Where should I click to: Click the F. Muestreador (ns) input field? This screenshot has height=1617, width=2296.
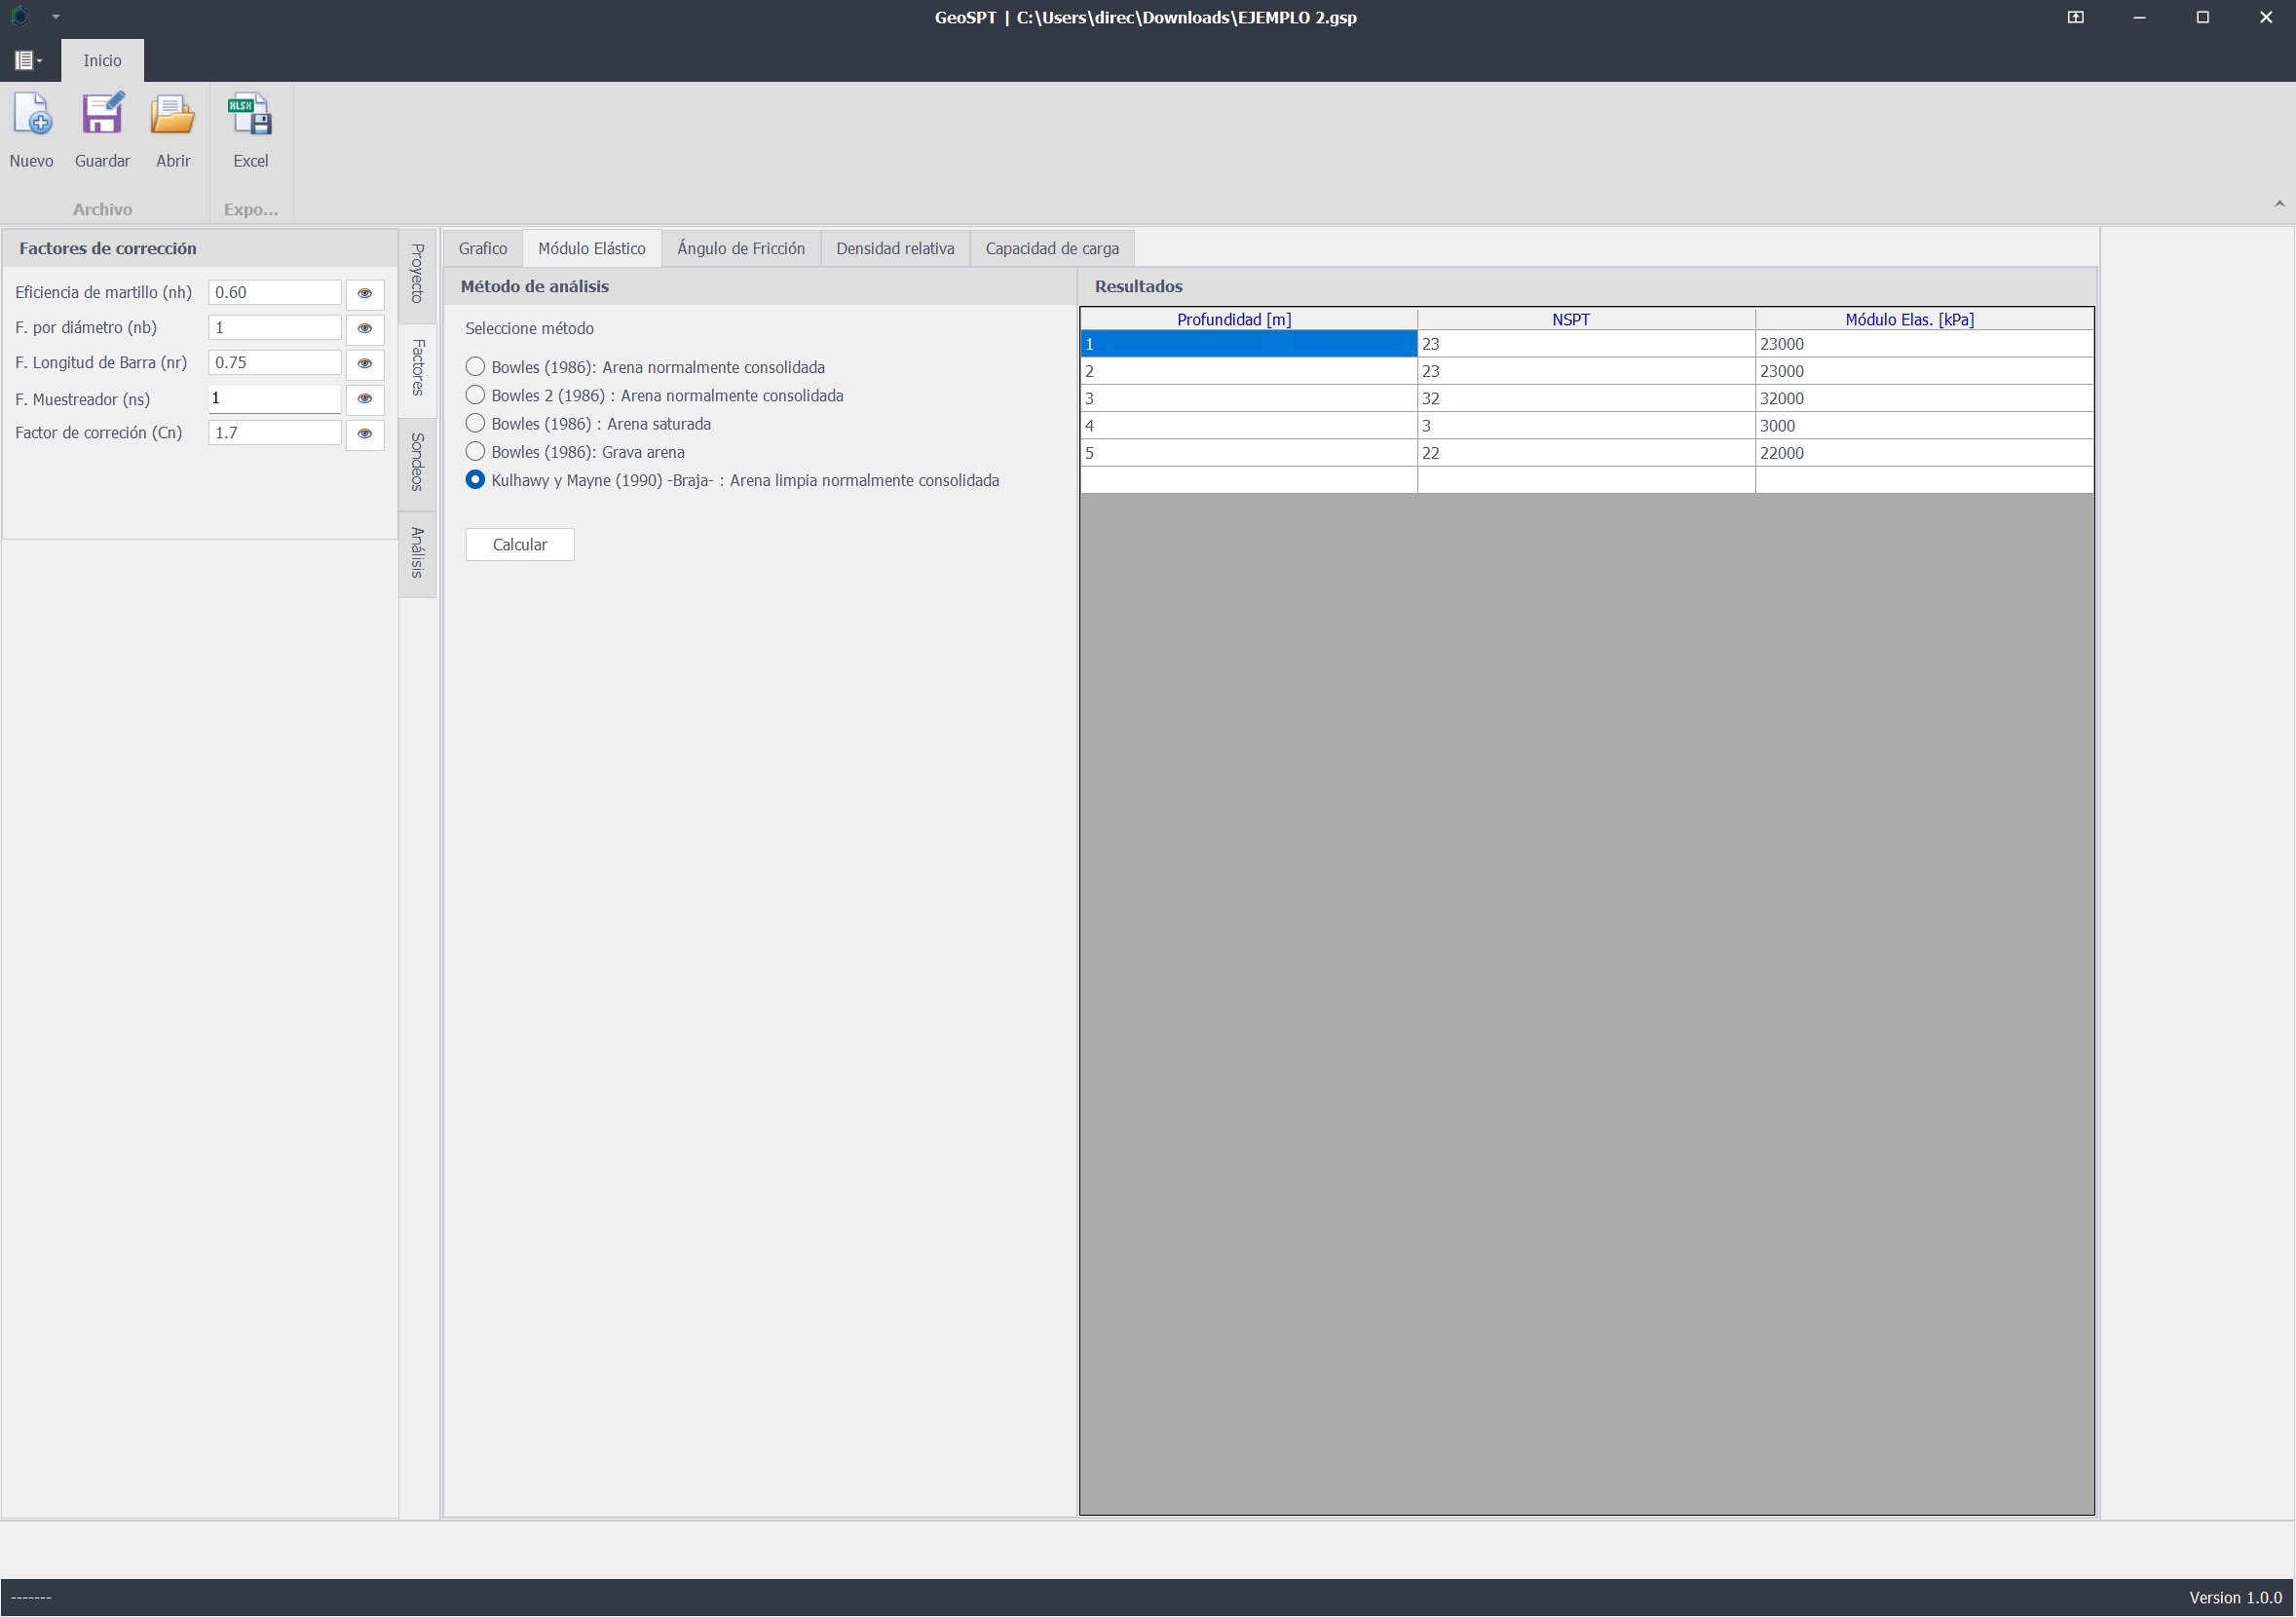click(x=274, y=398)
